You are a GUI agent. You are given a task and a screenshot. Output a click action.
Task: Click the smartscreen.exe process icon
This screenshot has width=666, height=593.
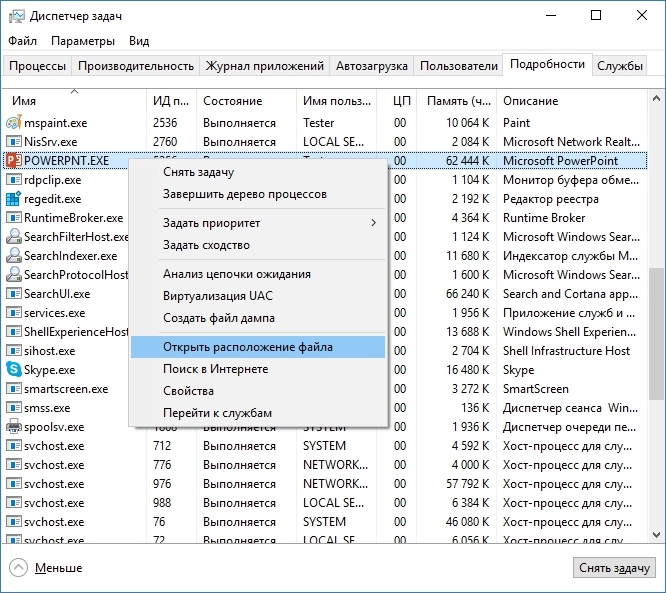pyautogui.click(x=14, y=389)
